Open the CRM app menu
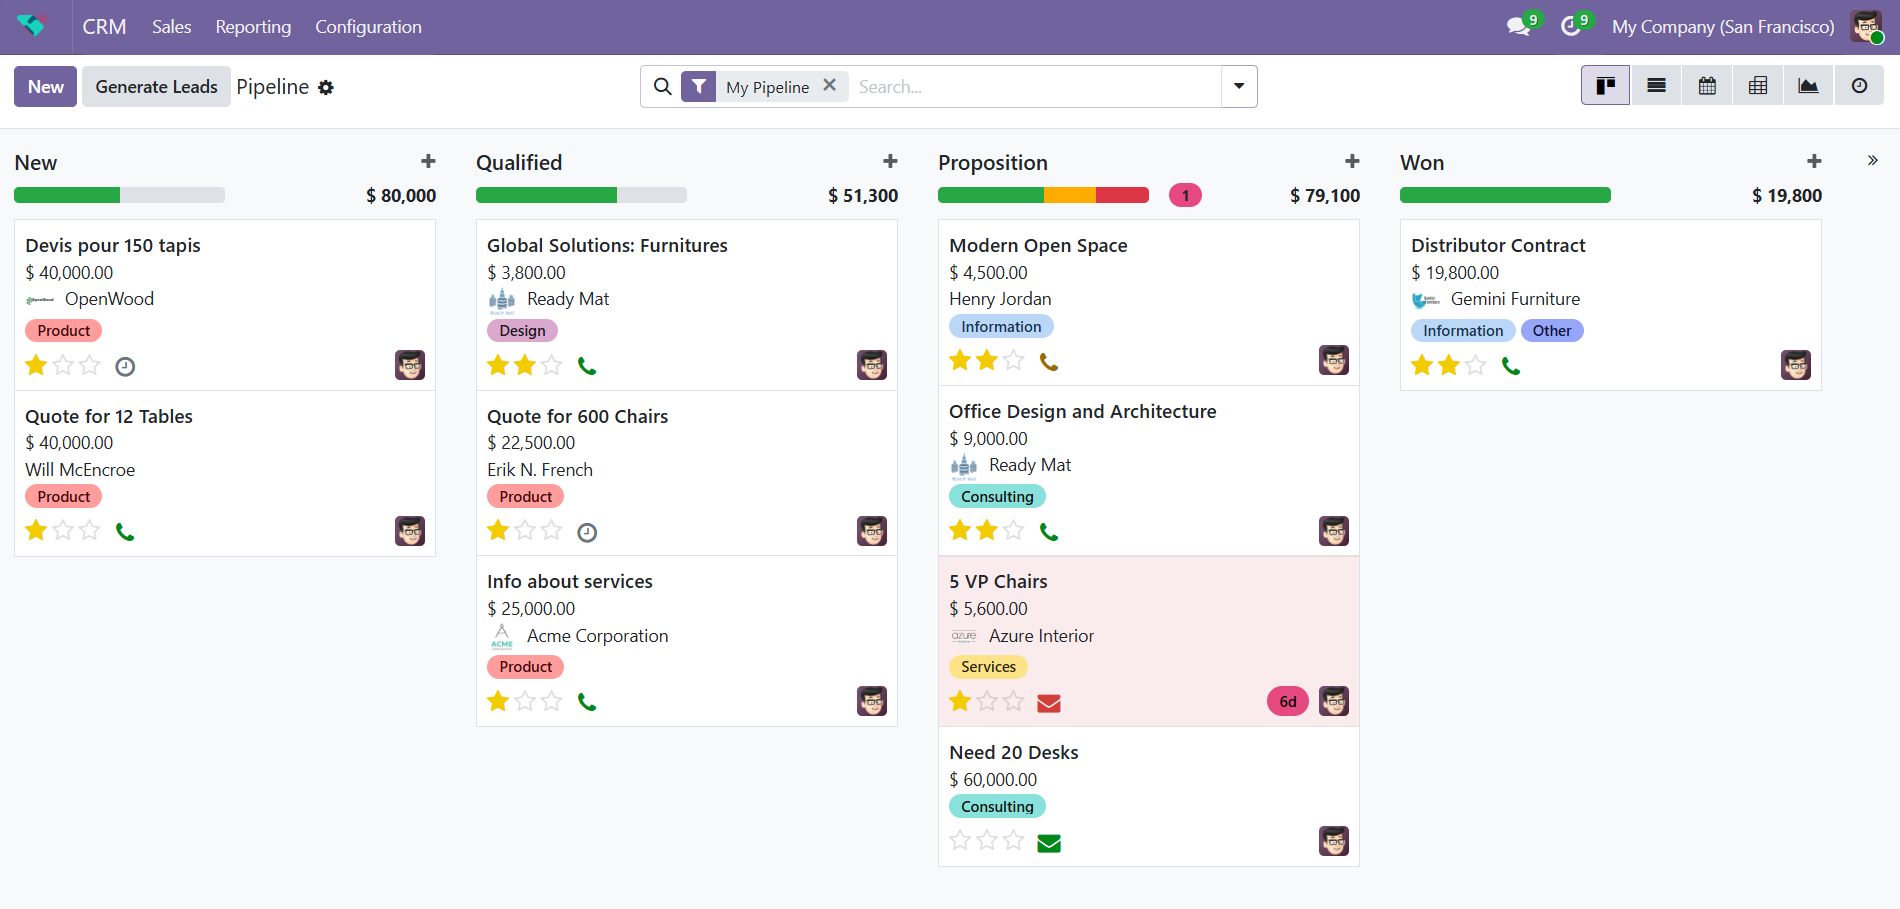1900x909 pixels. [104, 27]
